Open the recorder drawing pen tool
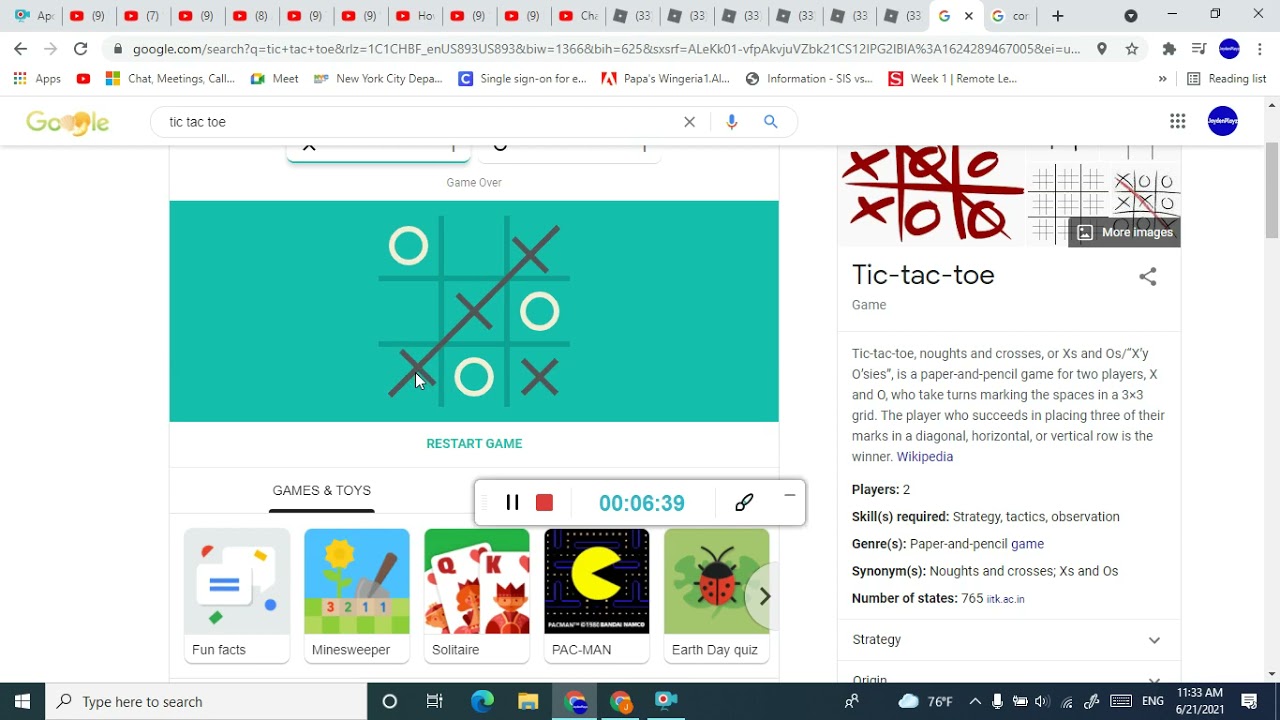The height and width of the screenshot is (720, 1280). pyautogui.click(x=744, y=503)
